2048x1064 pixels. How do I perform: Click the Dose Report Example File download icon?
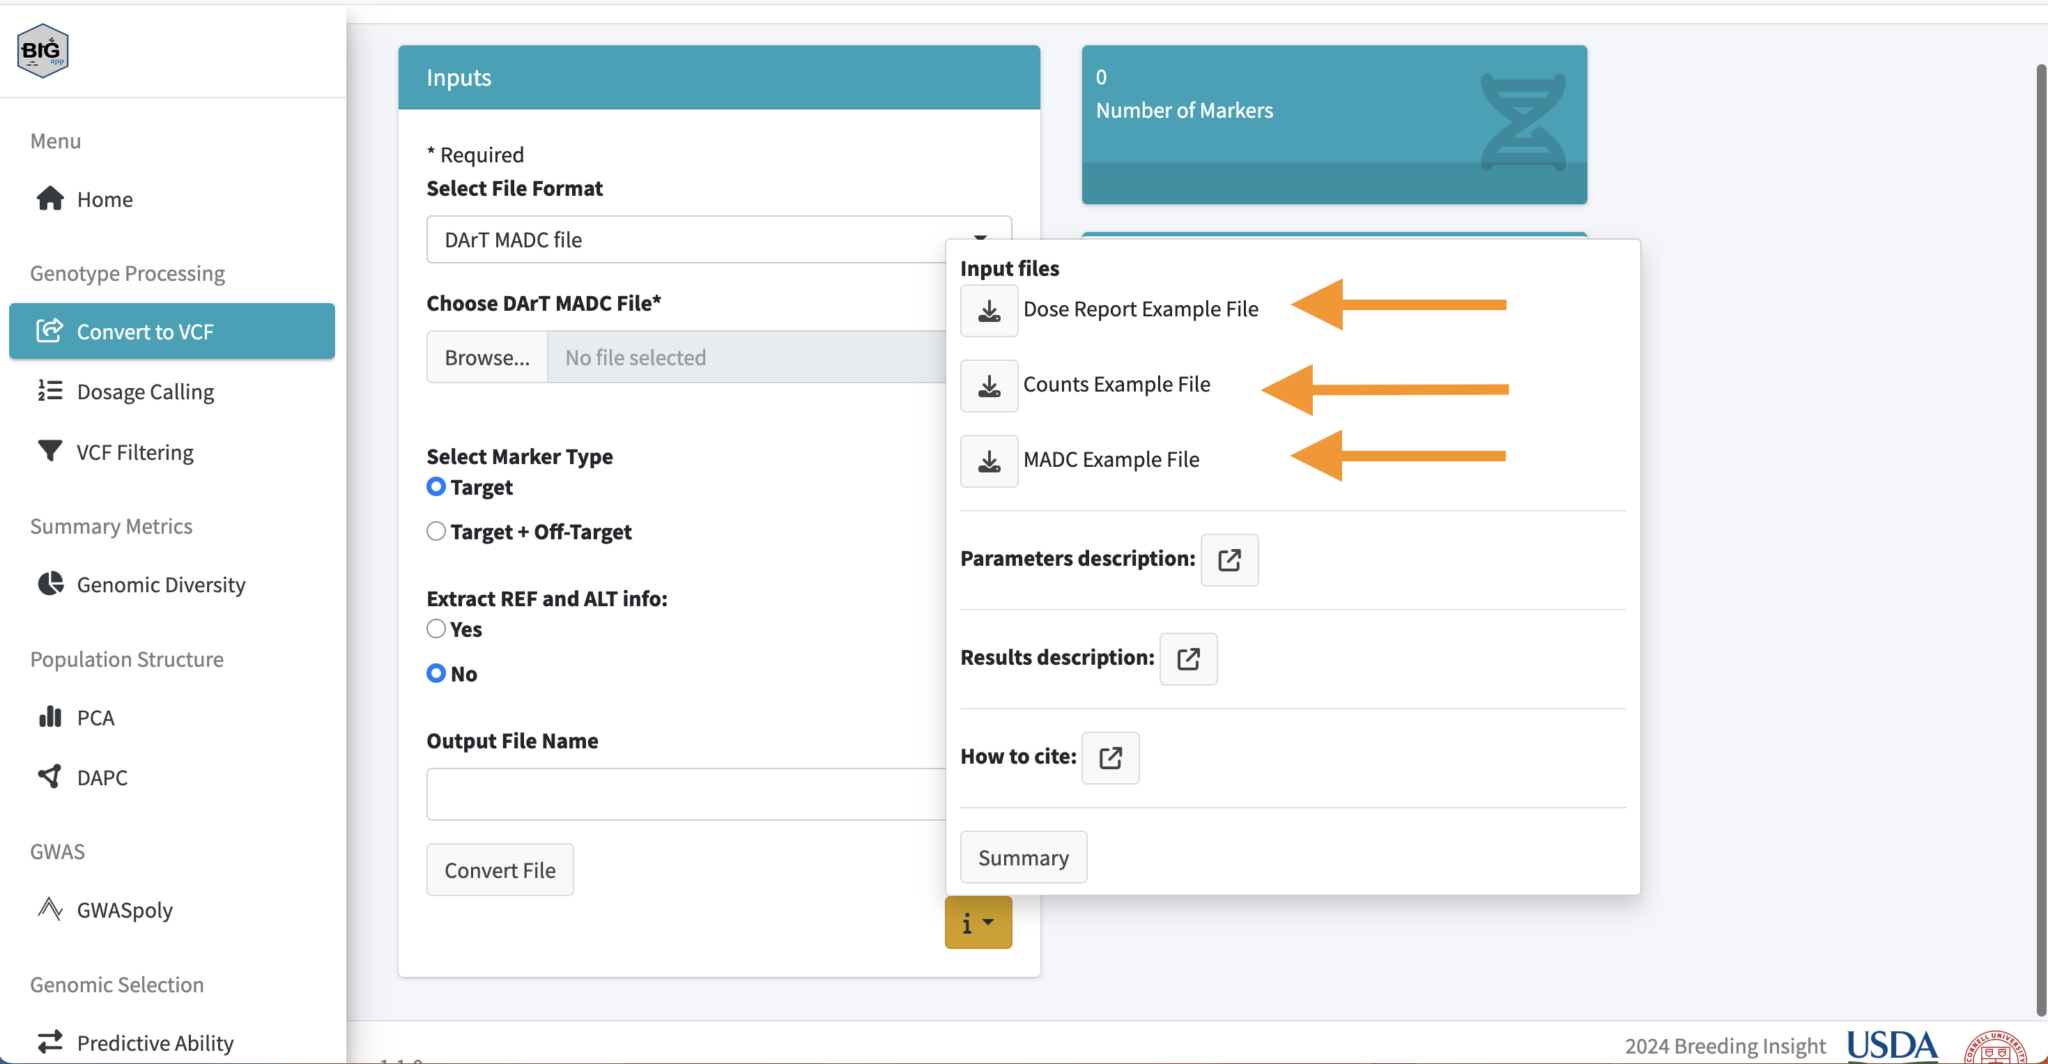[x=988, y=310]
